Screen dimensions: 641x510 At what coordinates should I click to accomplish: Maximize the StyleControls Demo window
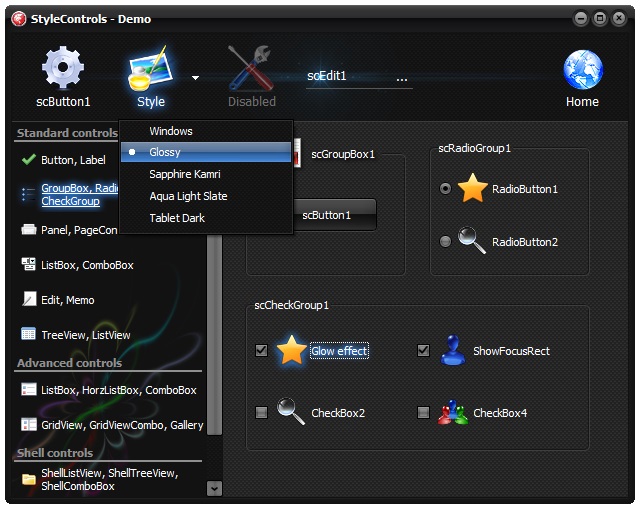[600, 18]
